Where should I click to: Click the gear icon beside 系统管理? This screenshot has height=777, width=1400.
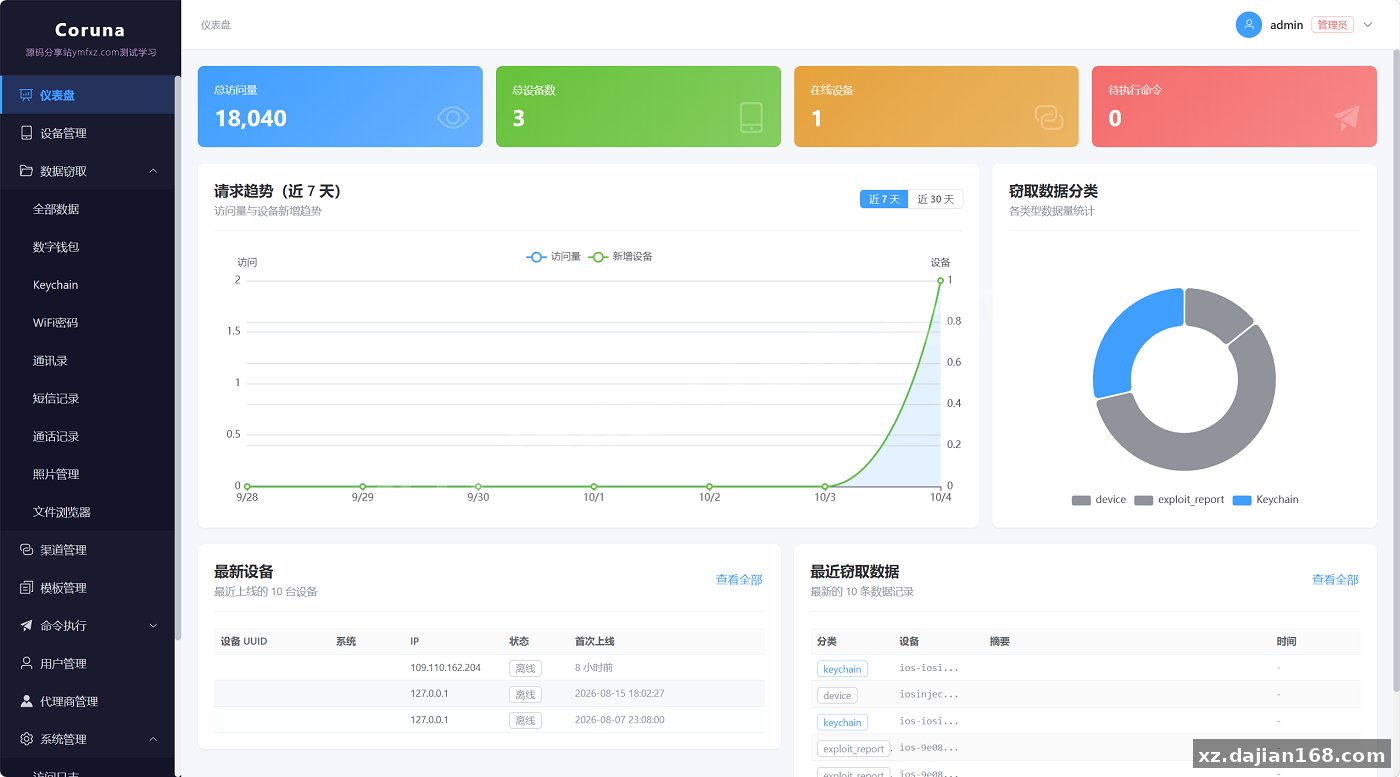27,739
